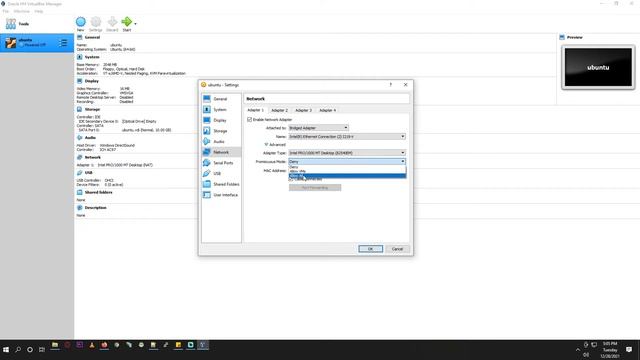Open the Start button dropdown arrow
The width and height of the screenshot is (640, 360).
coord(136,24)
